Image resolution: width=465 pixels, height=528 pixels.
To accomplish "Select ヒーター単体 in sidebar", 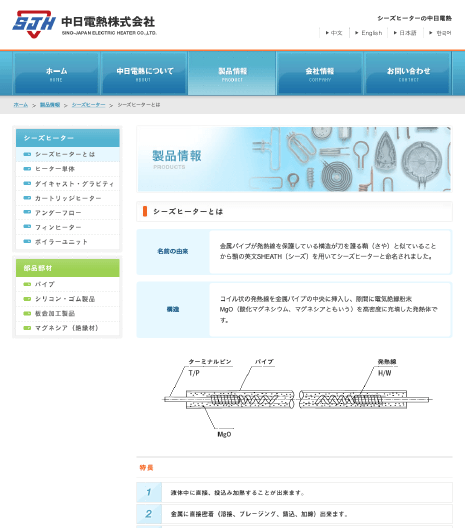I will (68, 169).
